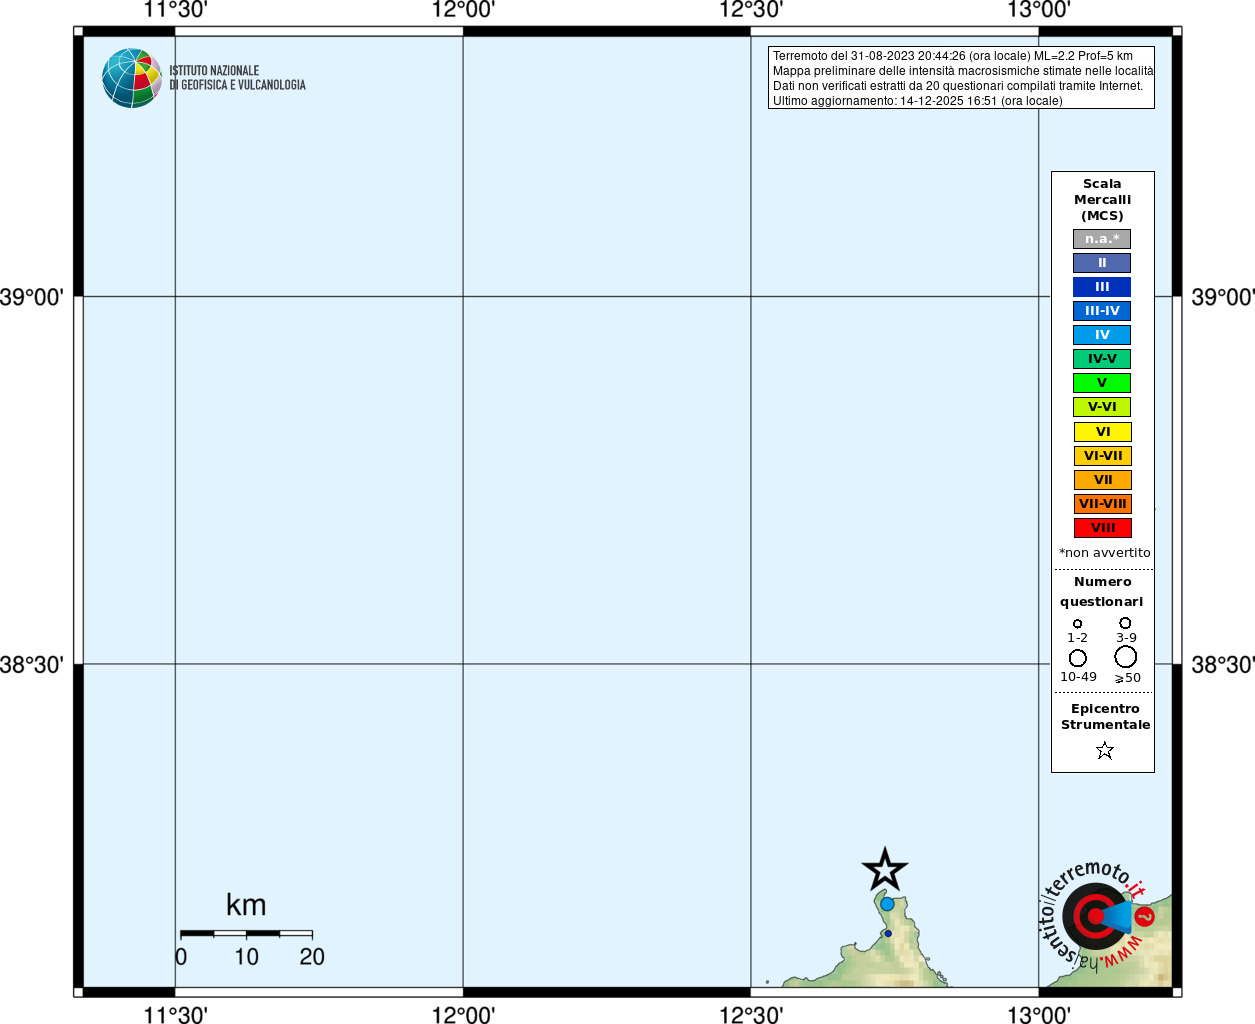Click the earthquake info text box
This screenshot has width=1255, height=1024.
tap(961, 78)
